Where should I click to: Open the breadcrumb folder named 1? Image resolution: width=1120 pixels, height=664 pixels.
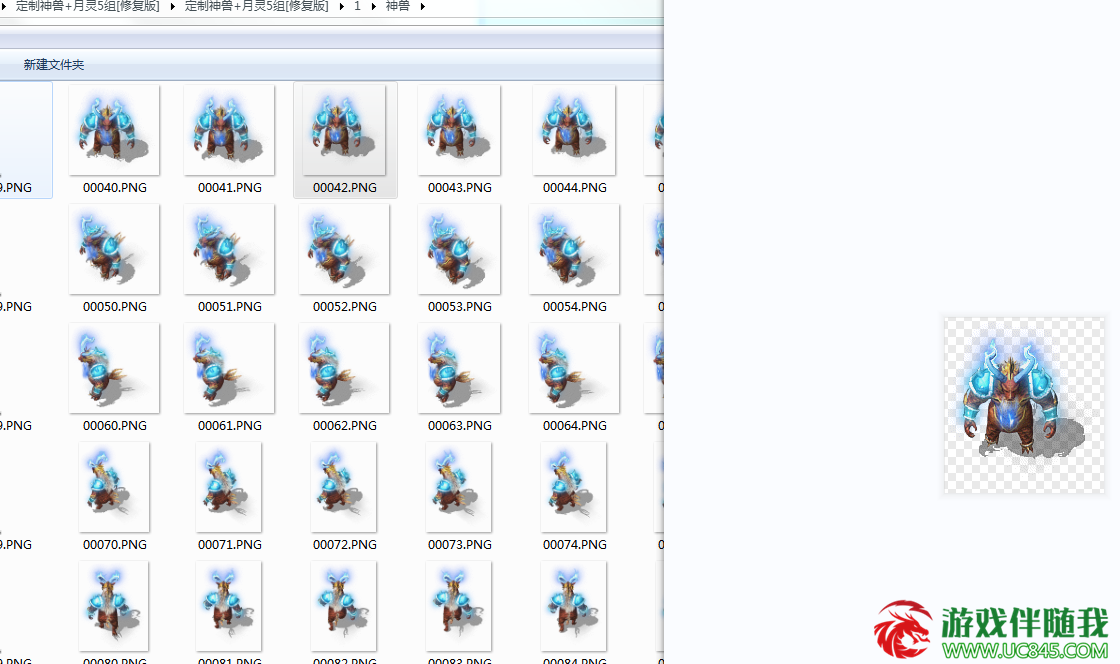[357, 6]
